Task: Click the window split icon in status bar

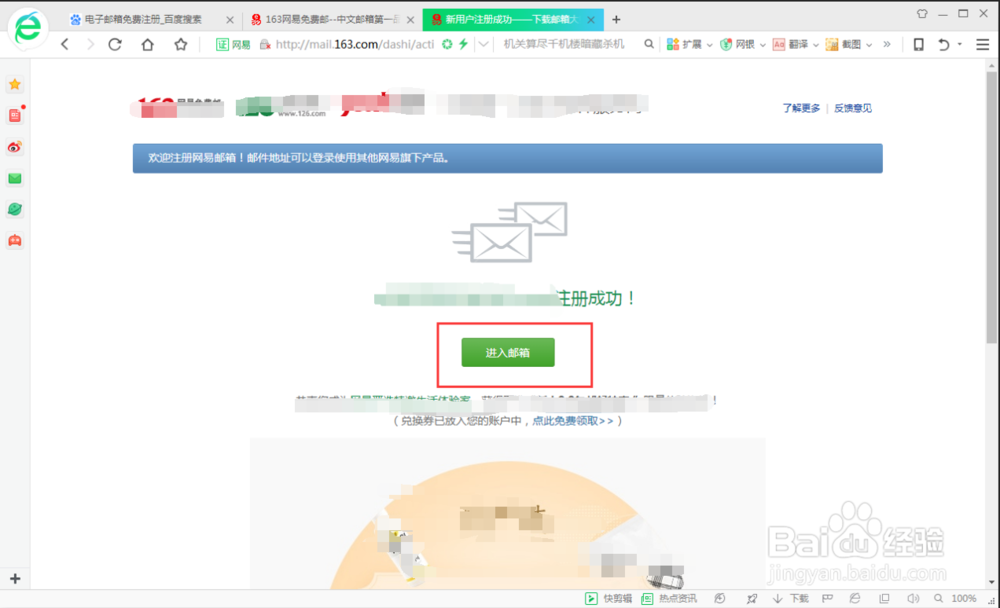Action: point(884,598)
